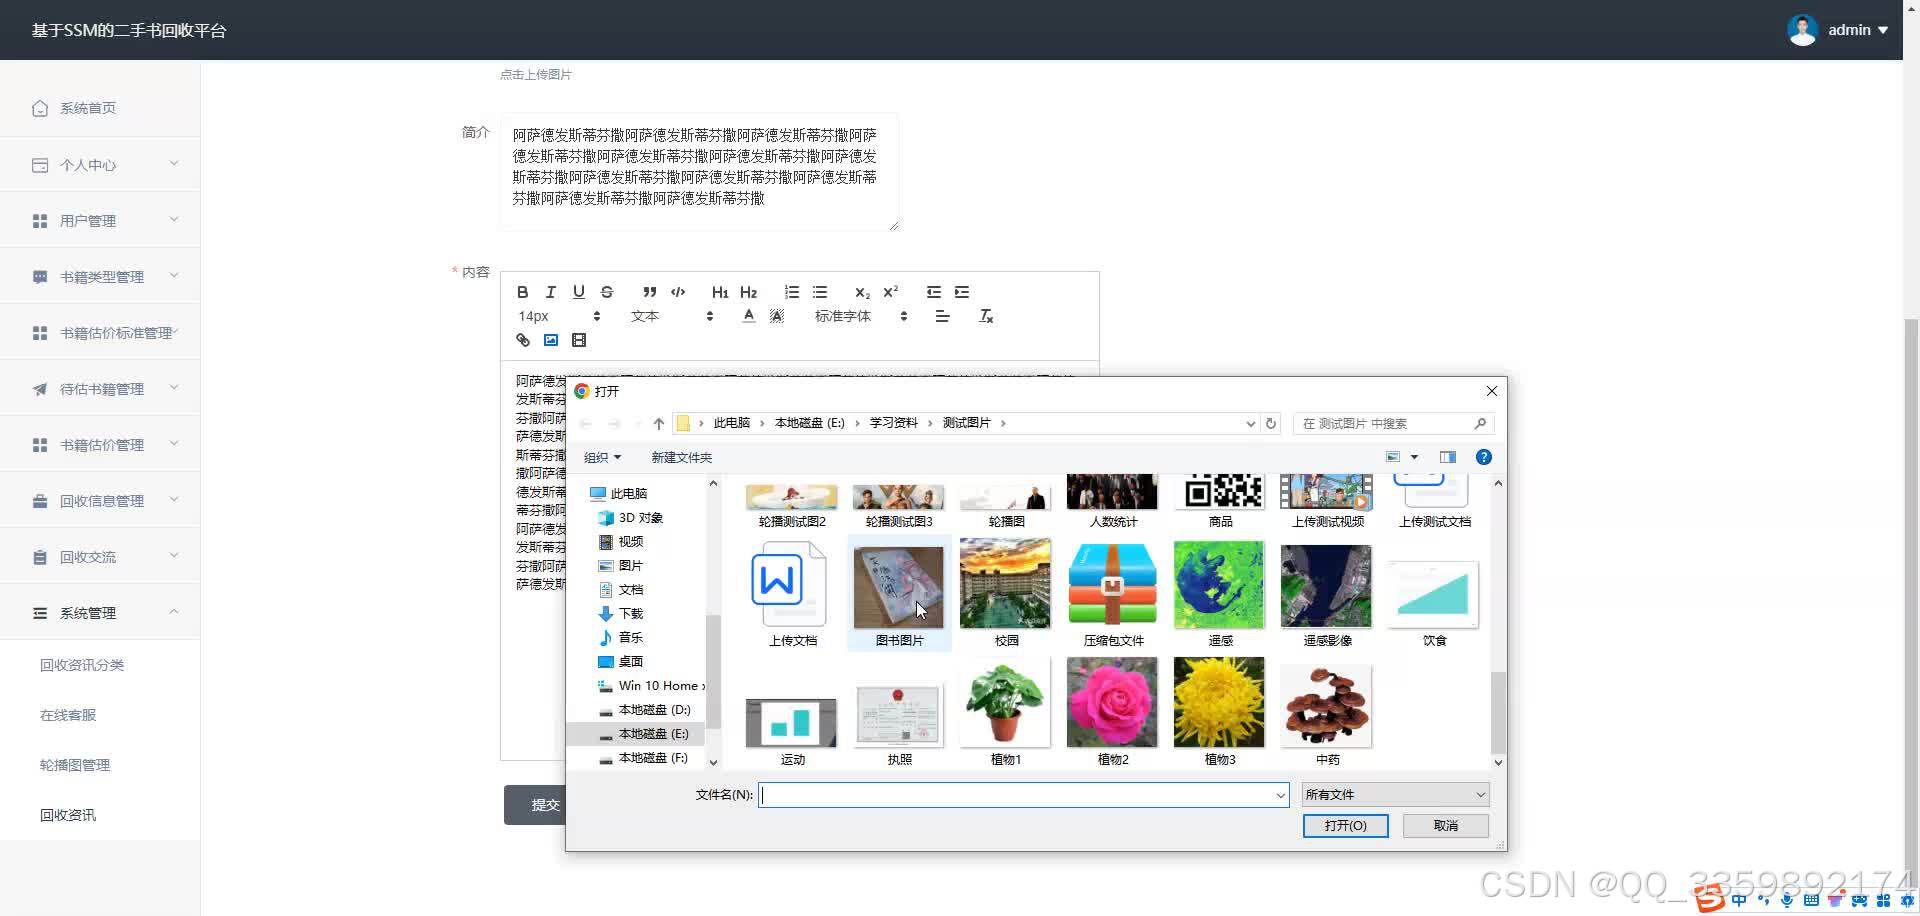Toggle bold formatting in the editor
This screenshot has width=1920, height=916.
[522, 292]
